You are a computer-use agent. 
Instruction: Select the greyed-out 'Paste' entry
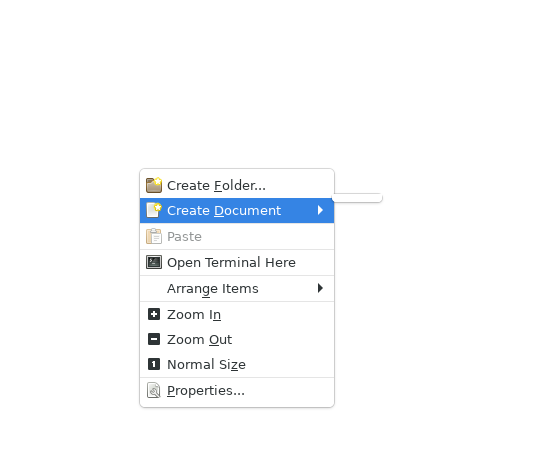pos(237,236)
